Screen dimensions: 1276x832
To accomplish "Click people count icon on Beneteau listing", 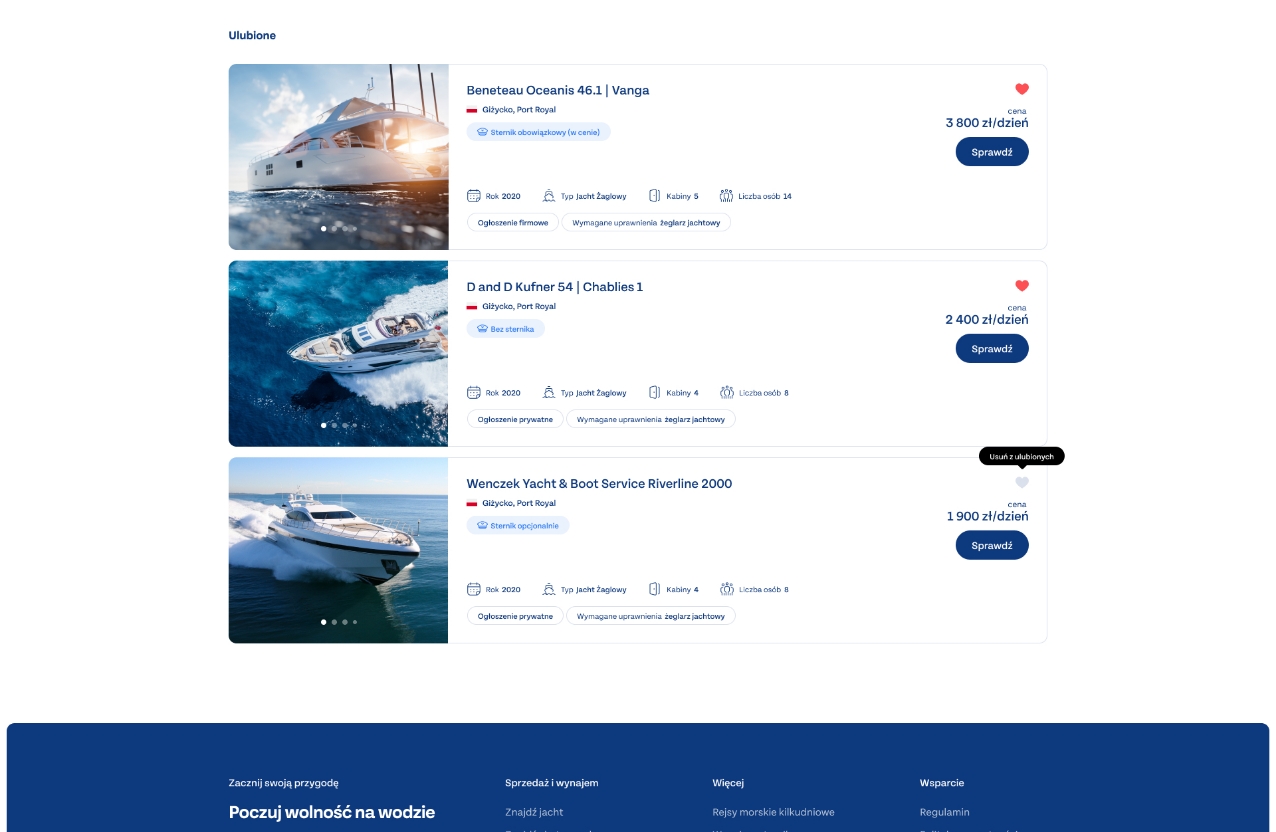I will [727, 196].
